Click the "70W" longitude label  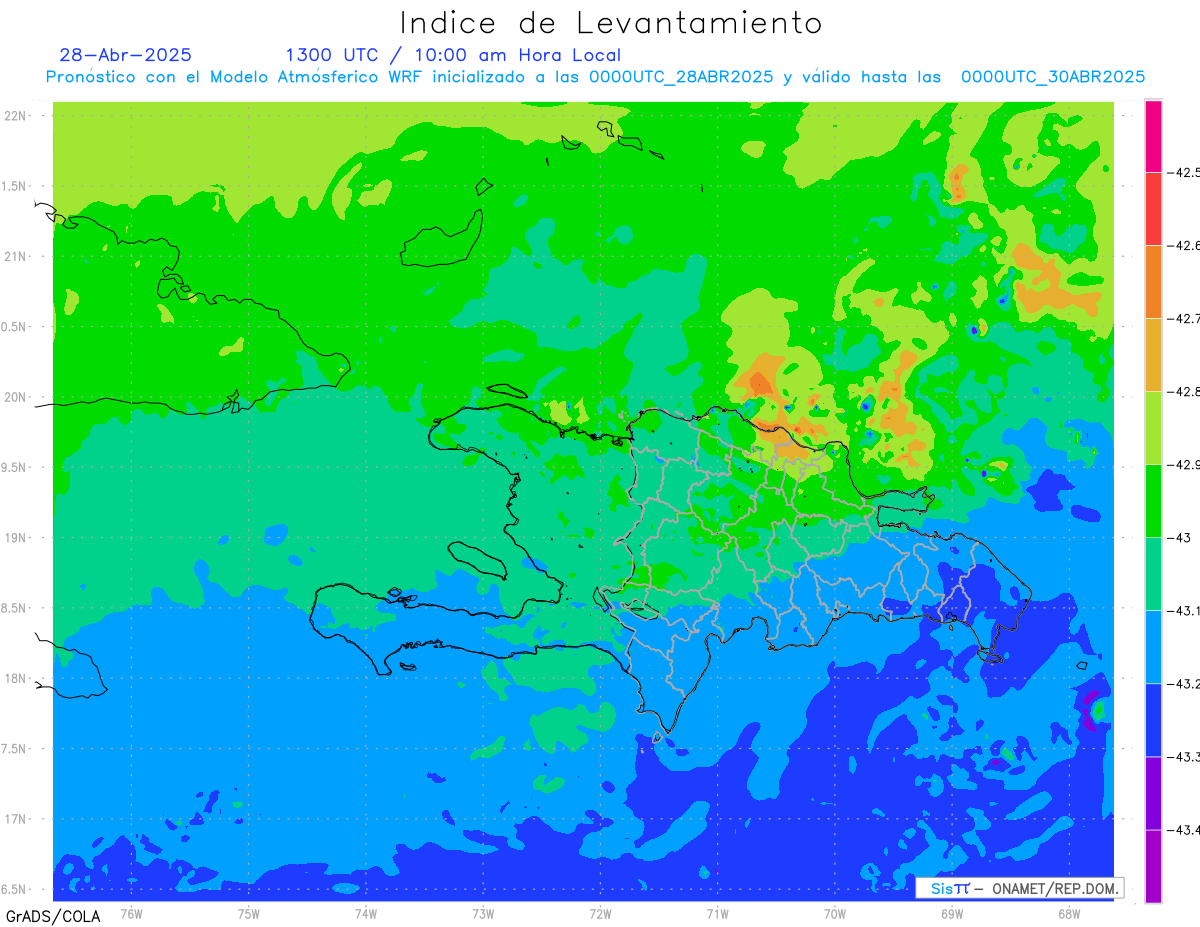coord(835,913)
